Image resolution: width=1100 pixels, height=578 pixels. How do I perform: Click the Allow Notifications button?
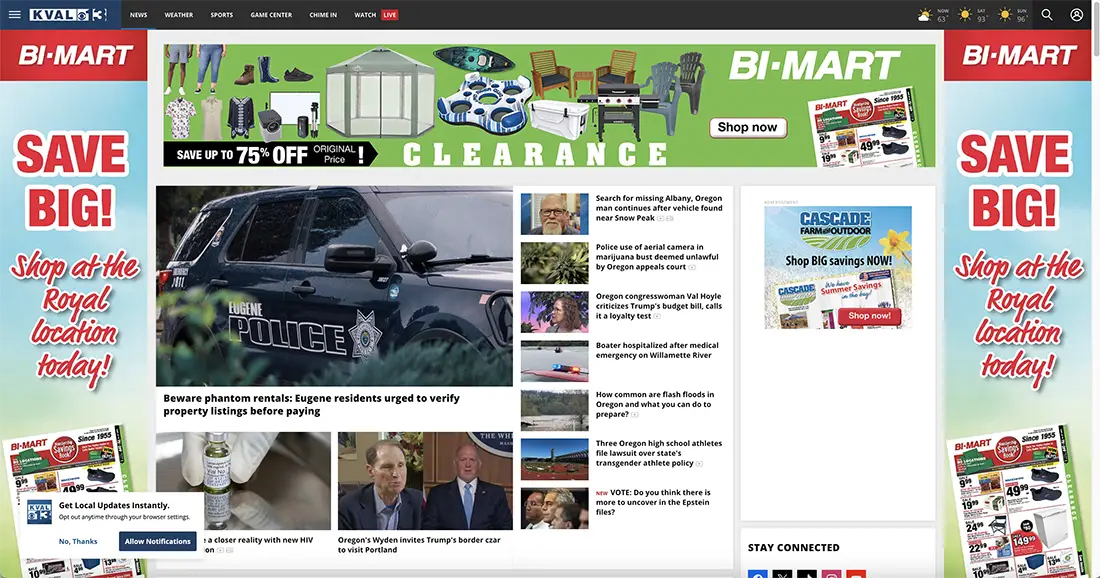click(158, 542)
